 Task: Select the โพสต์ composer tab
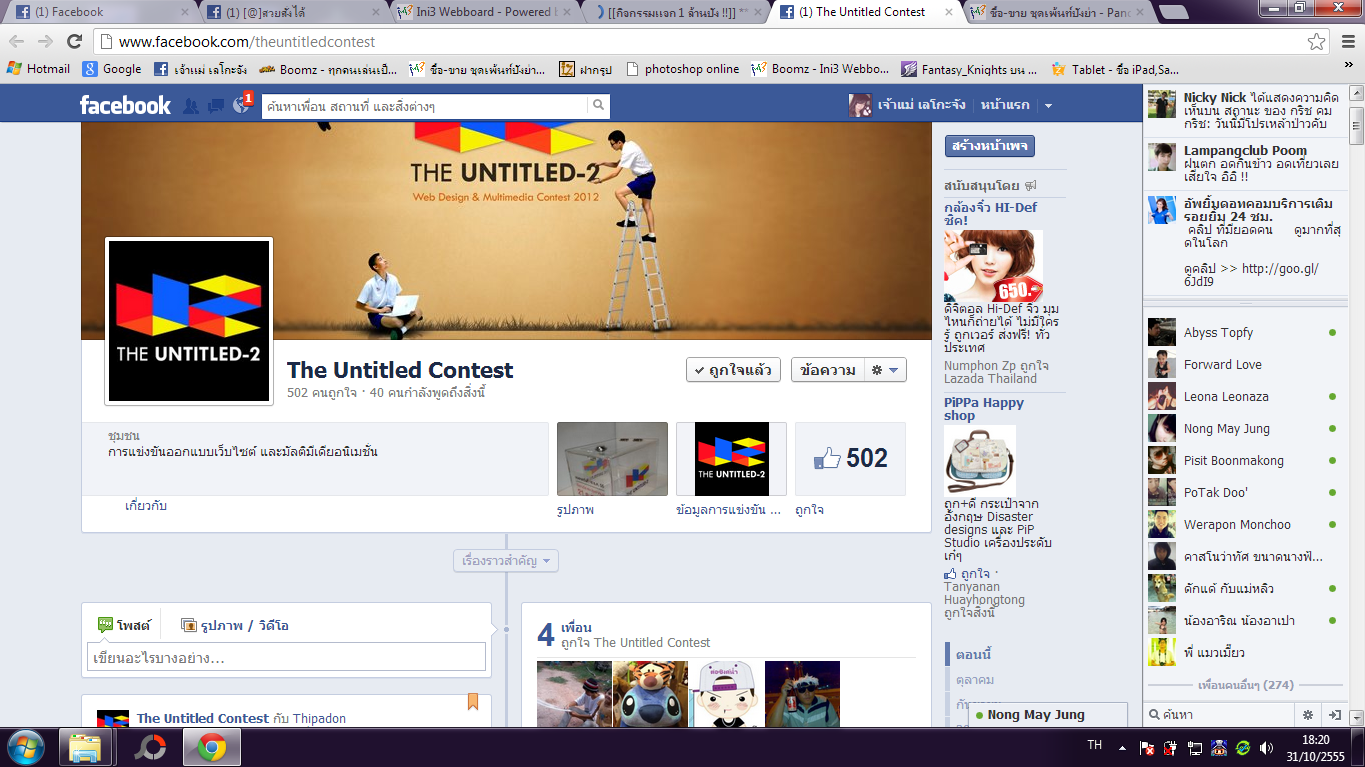123,625
